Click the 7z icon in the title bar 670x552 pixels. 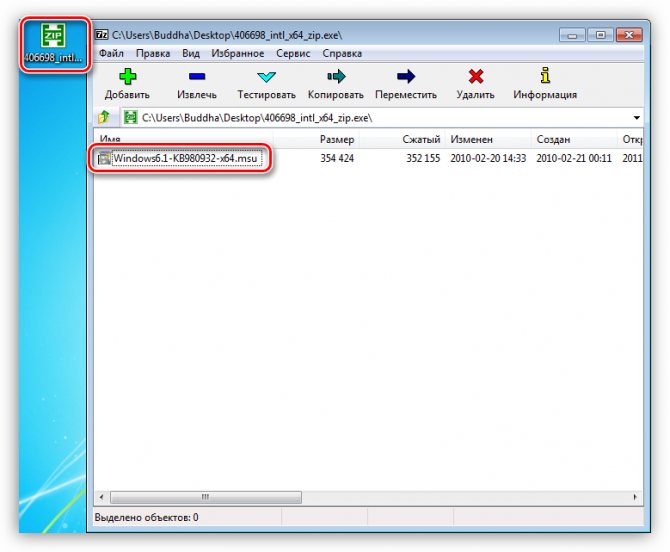[x=102, y=35]
